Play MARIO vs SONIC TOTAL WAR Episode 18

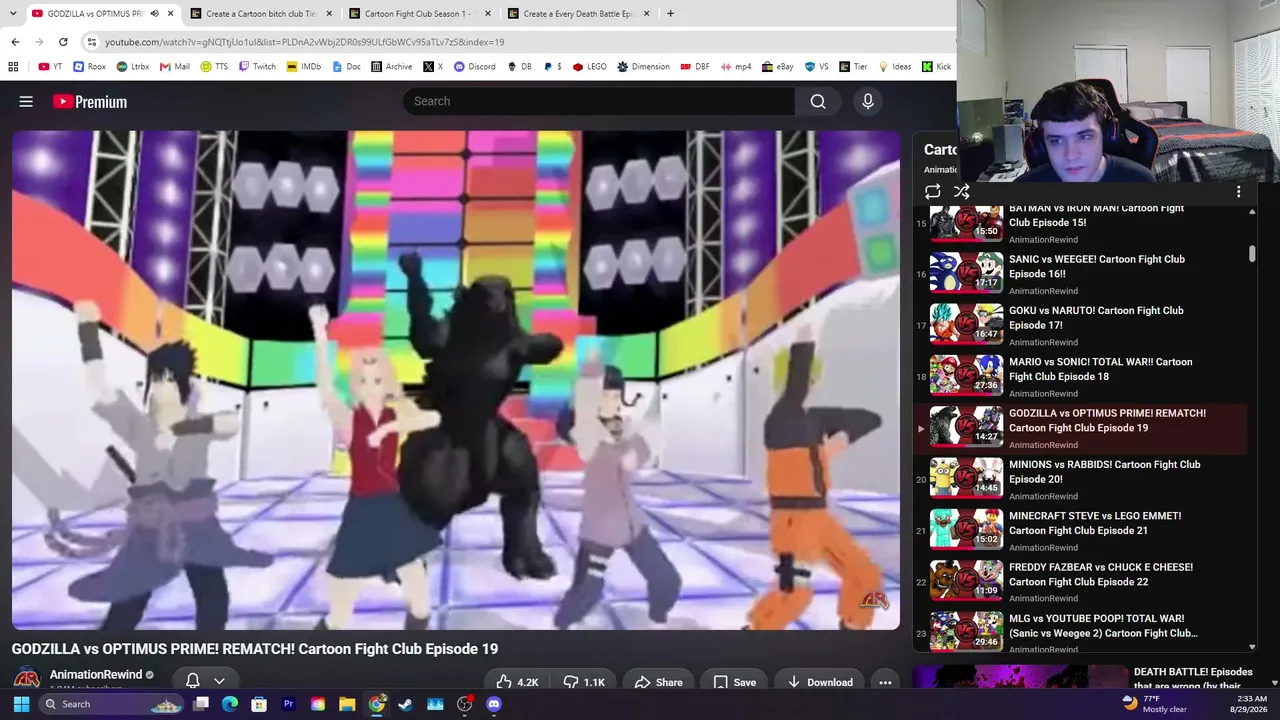[x=1081, y=376]
